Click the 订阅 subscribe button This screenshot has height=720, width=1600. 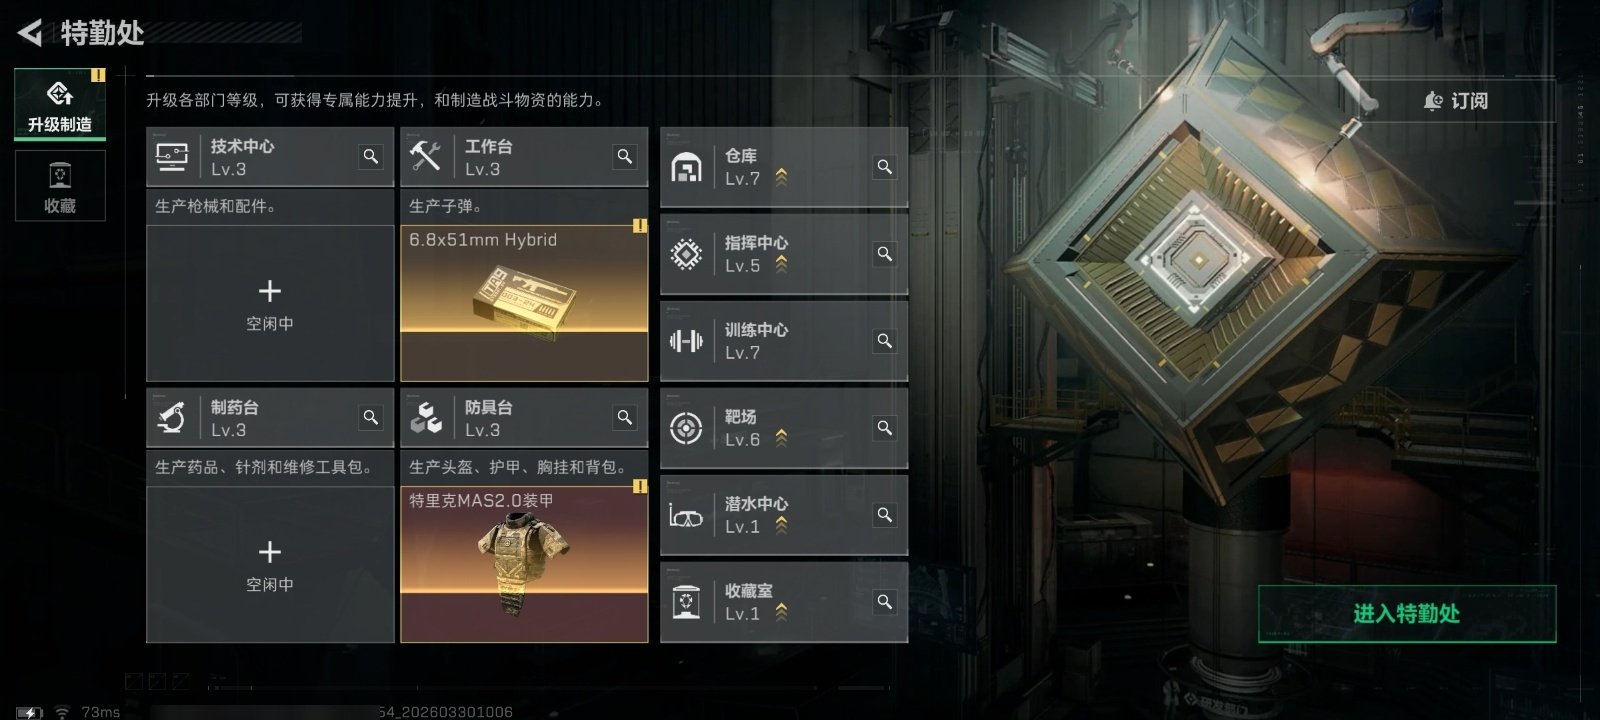click(1456, 100)
